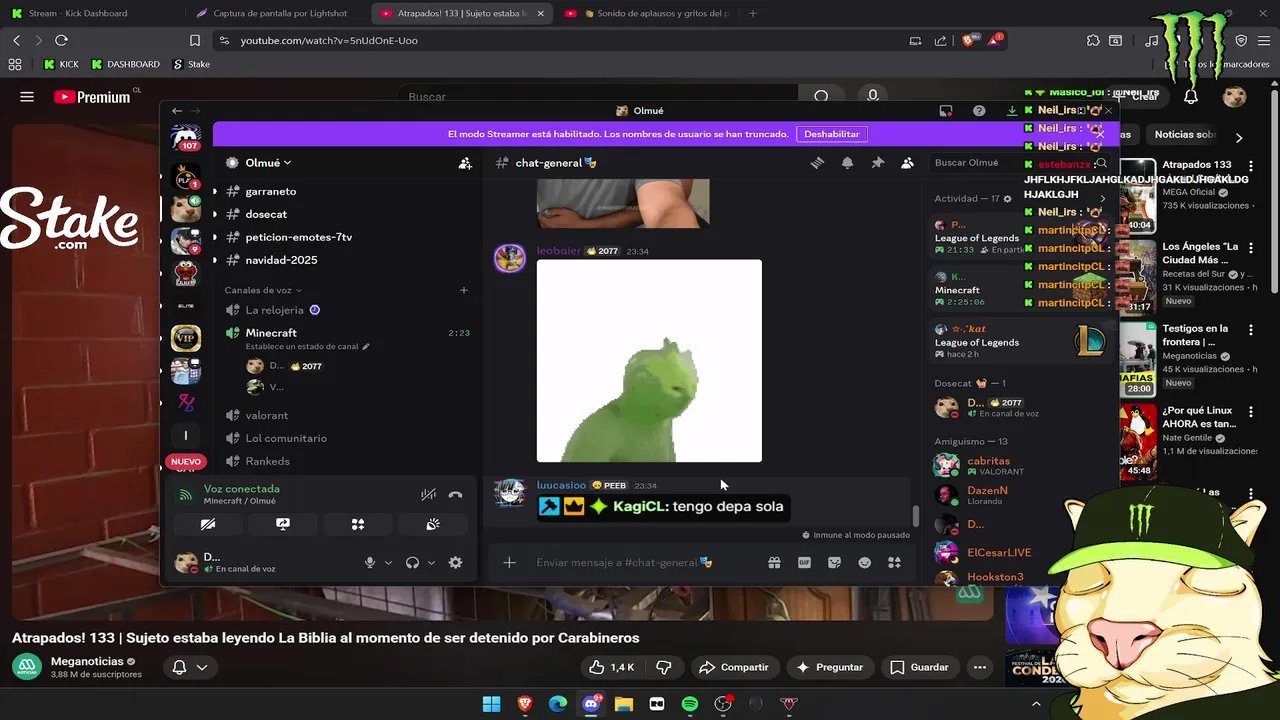The image size is (1280, 720).
Task: Open microphone input options arrow
Action: (388, 563)
